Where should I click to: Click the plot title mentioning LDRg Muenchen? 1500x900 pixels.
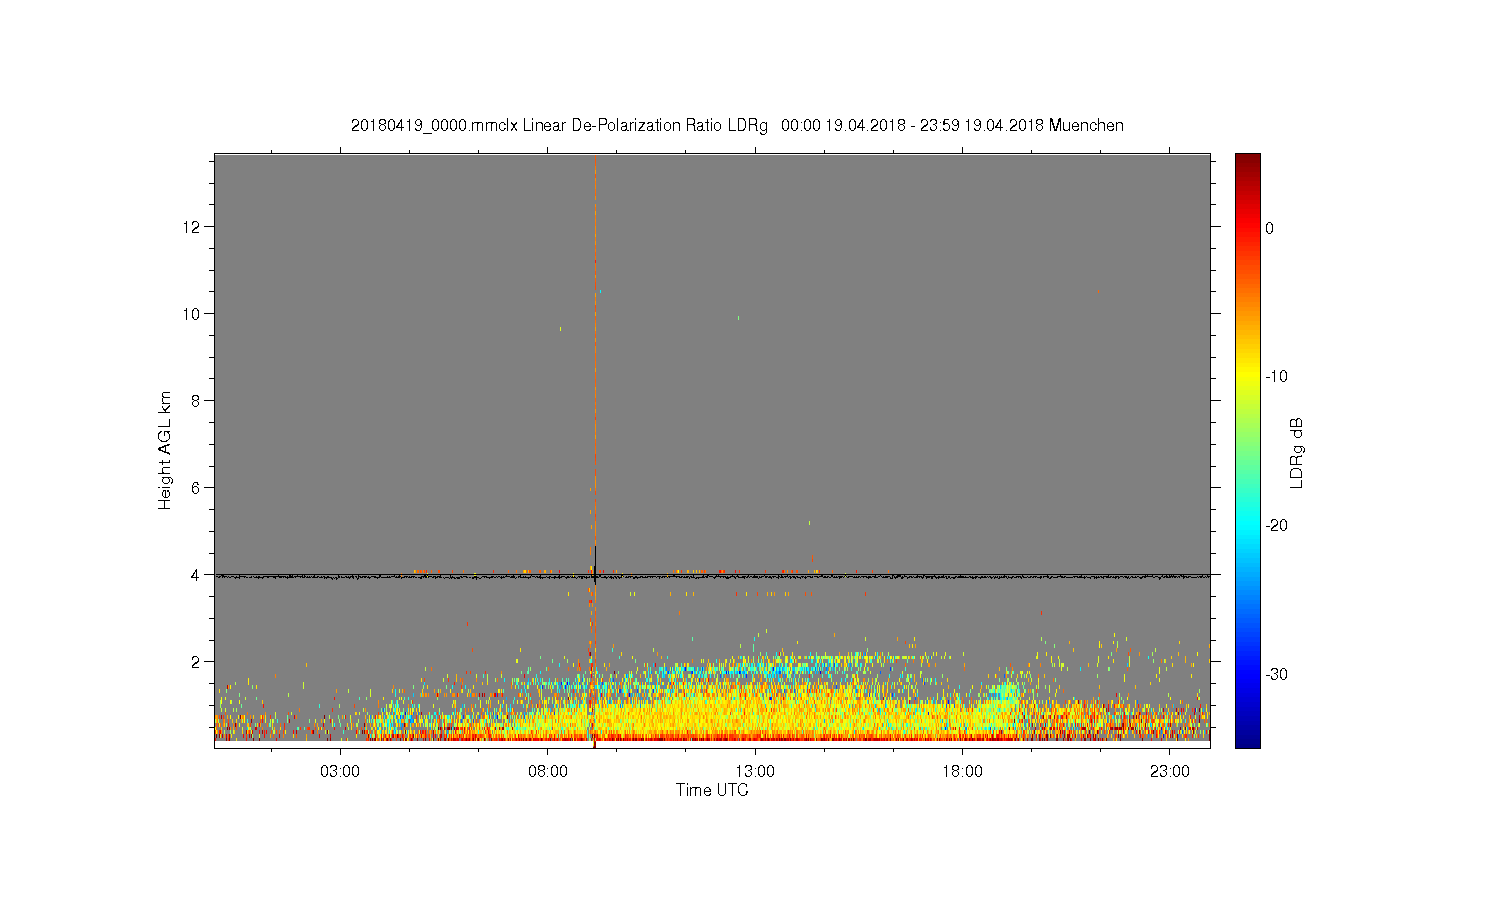pos(737,126)
